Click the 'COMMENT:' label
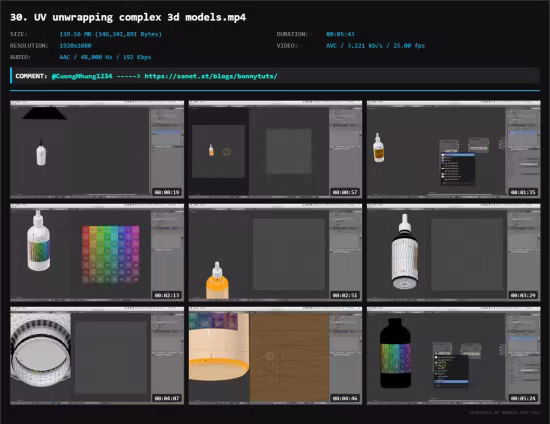This screenshot has height=424, width=550. click(x=31, y=76)
